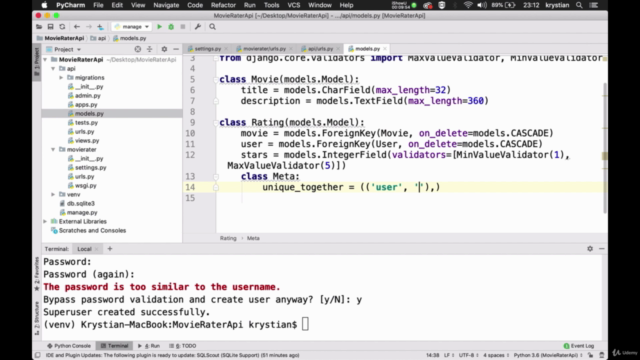Collapse the movierater folder
Image resolution: width=640 pixels, height=360 pixels.
click(53, 149)
